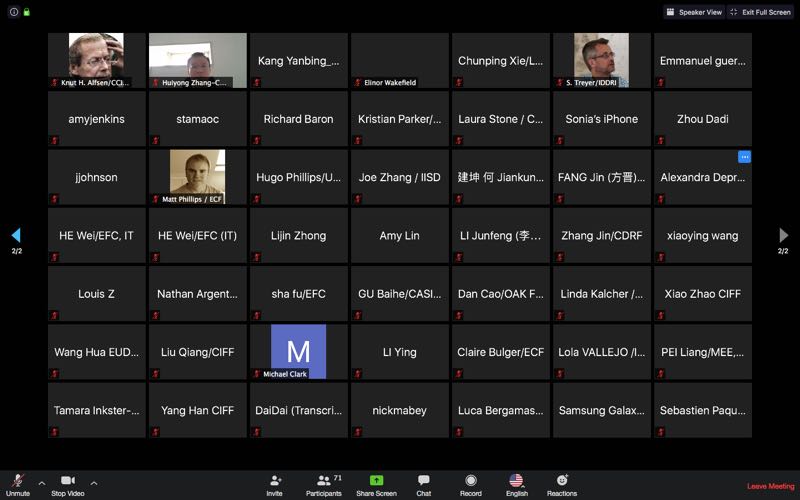Image resolution: width=800 pixels, height=500 pixels.
Task: Stop the camera video
Action: [x=66, y=484]
